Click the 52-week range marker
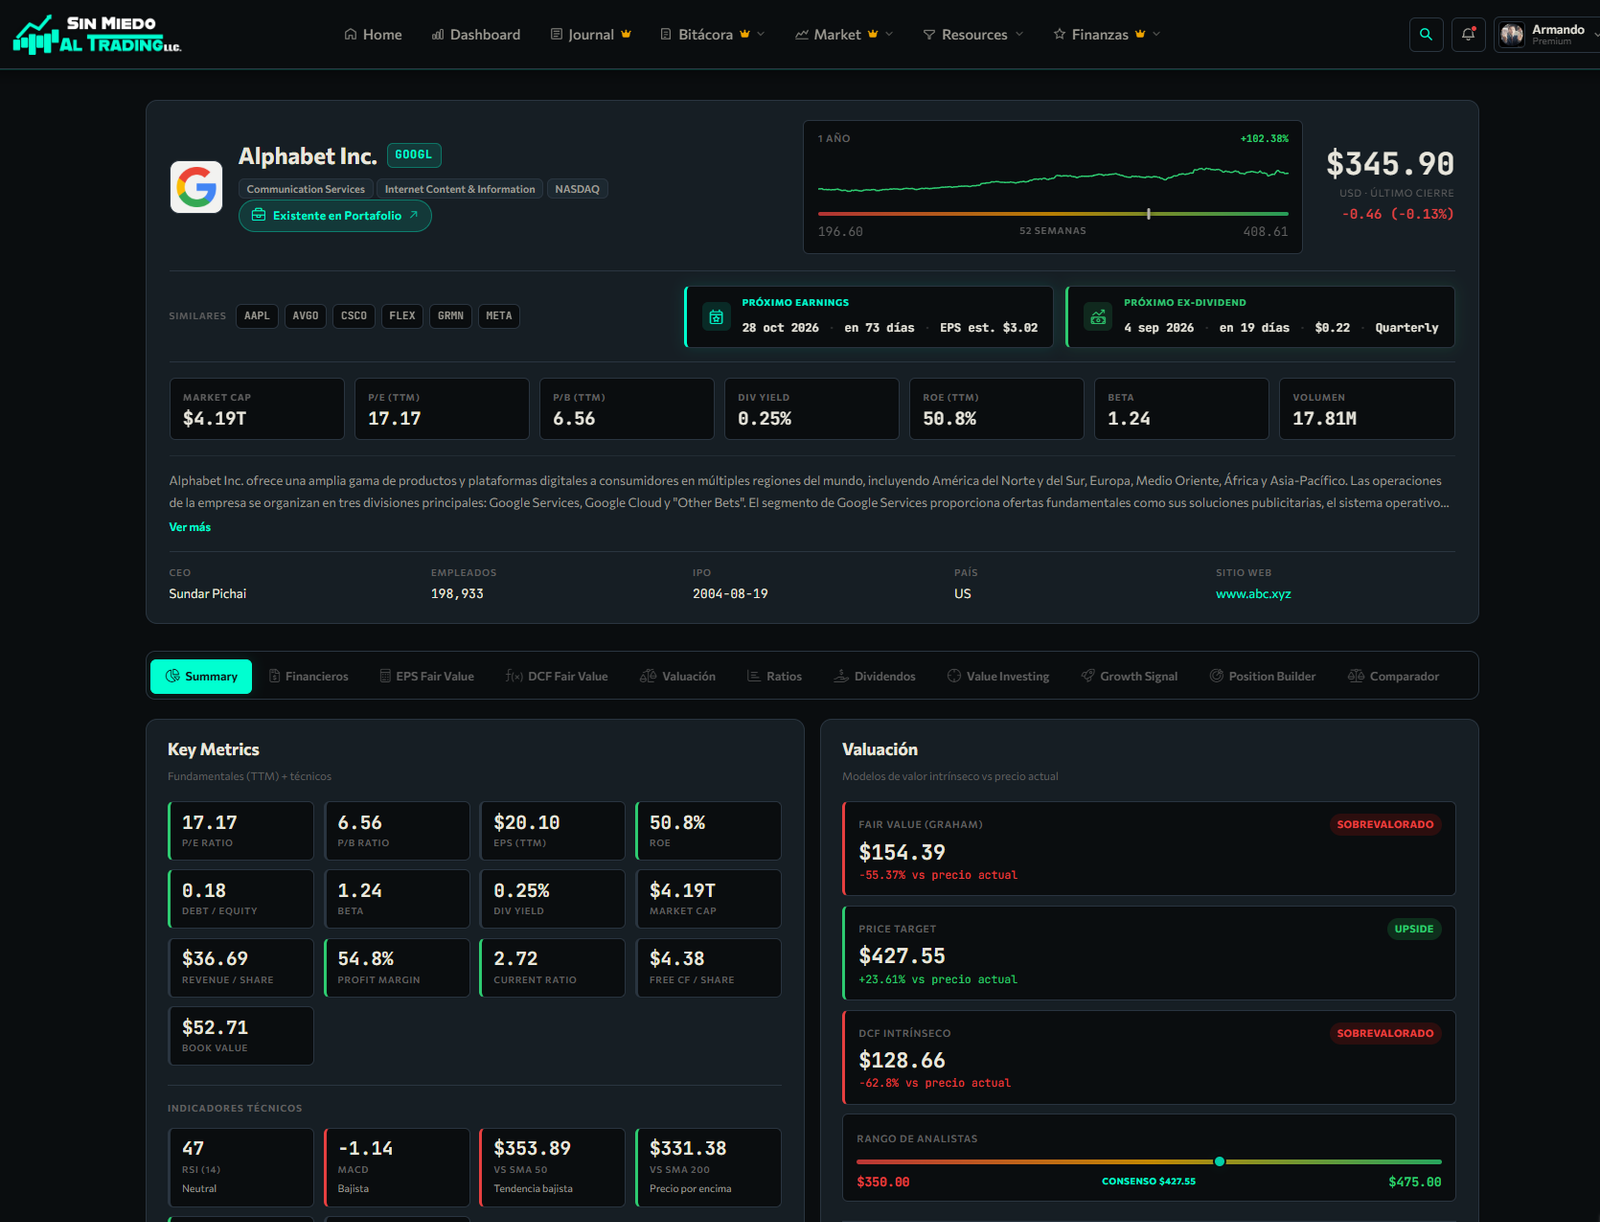The image size is (1600, 1222). pyautogui.click(x=1149, y=213)
